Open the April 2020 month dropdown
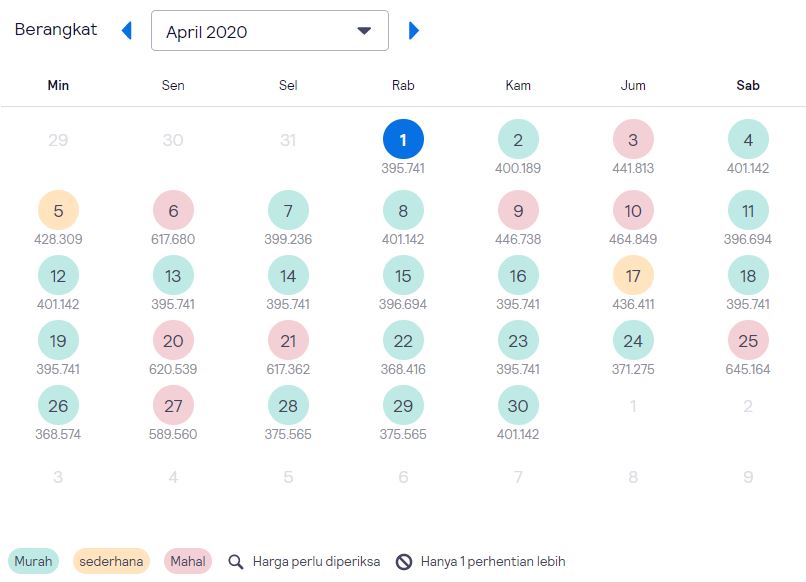 tap(270, 31)
